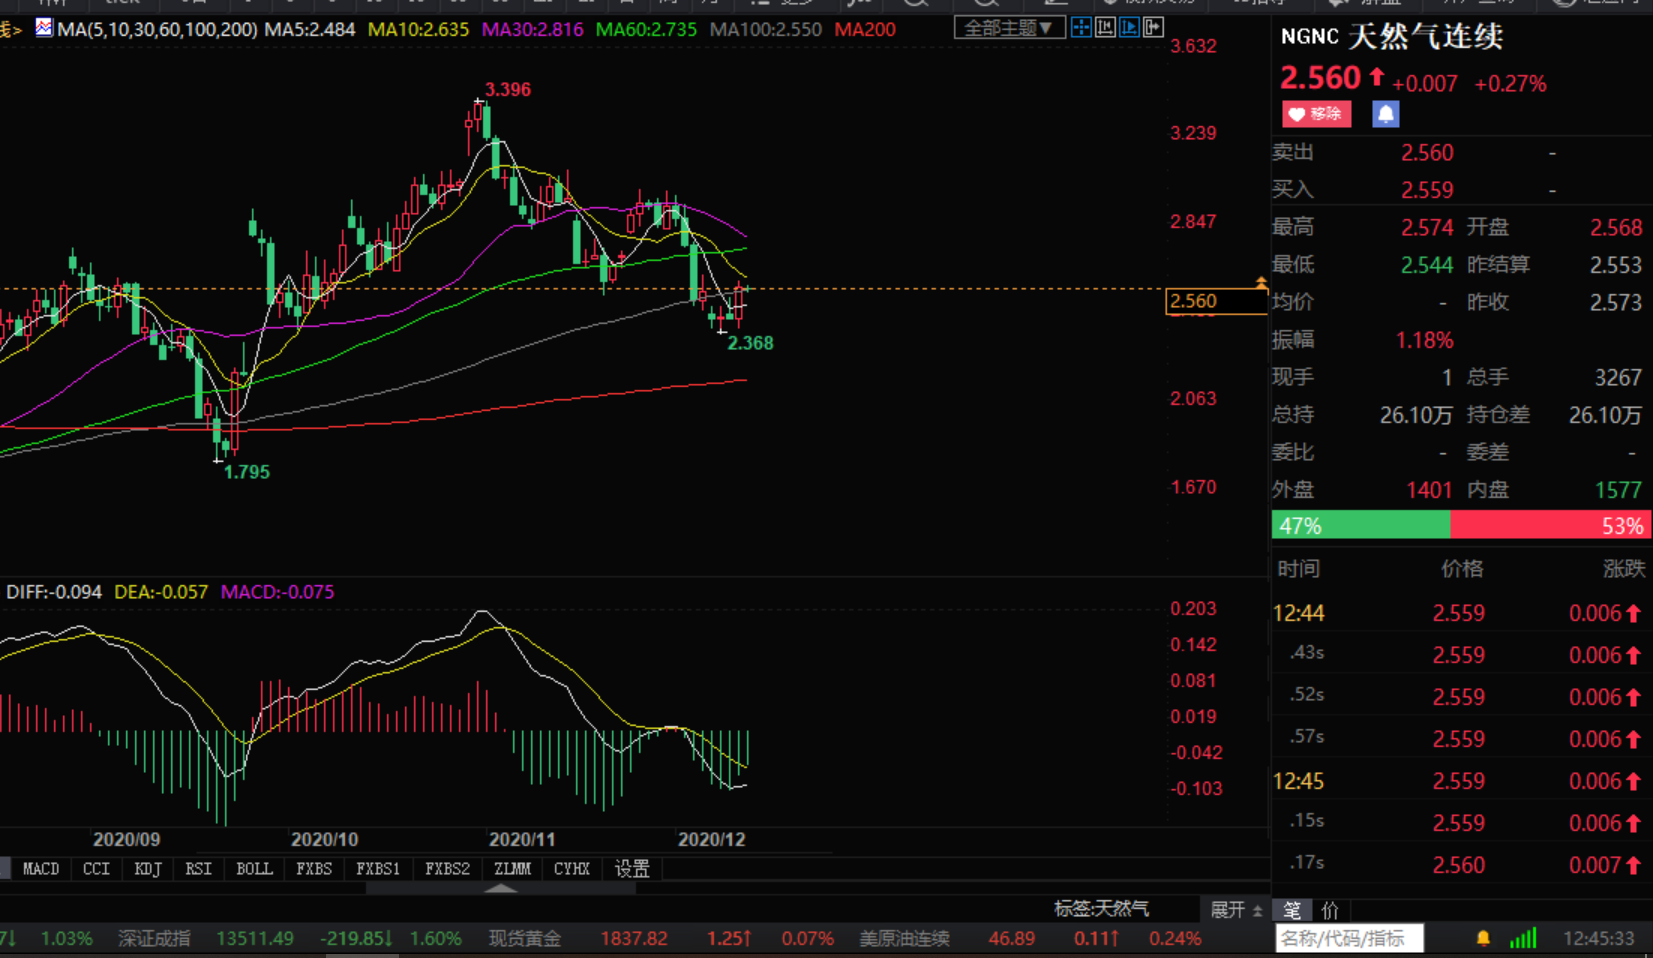Click the small up-triangle panel handle below indicators
The image size is (1653, 958).
[501, 888]
